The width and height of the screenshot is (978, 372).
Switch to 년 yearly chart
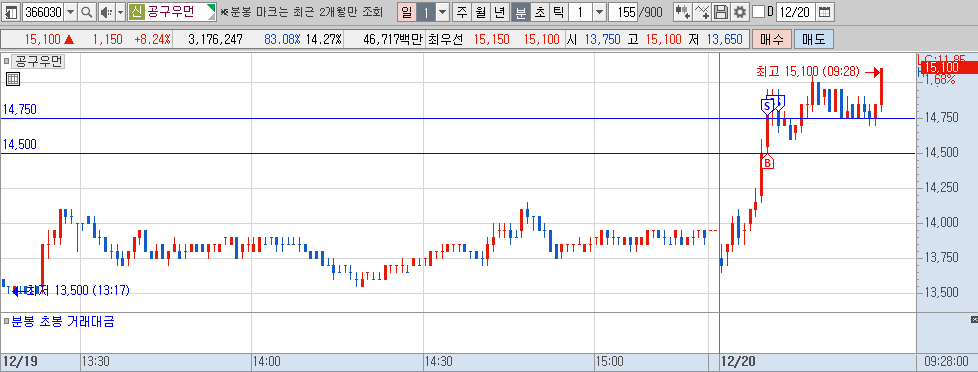click(500, 11)
